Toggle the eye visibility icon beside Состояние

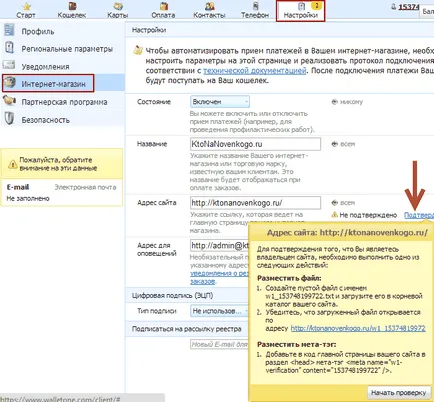(x=334, y=102)
